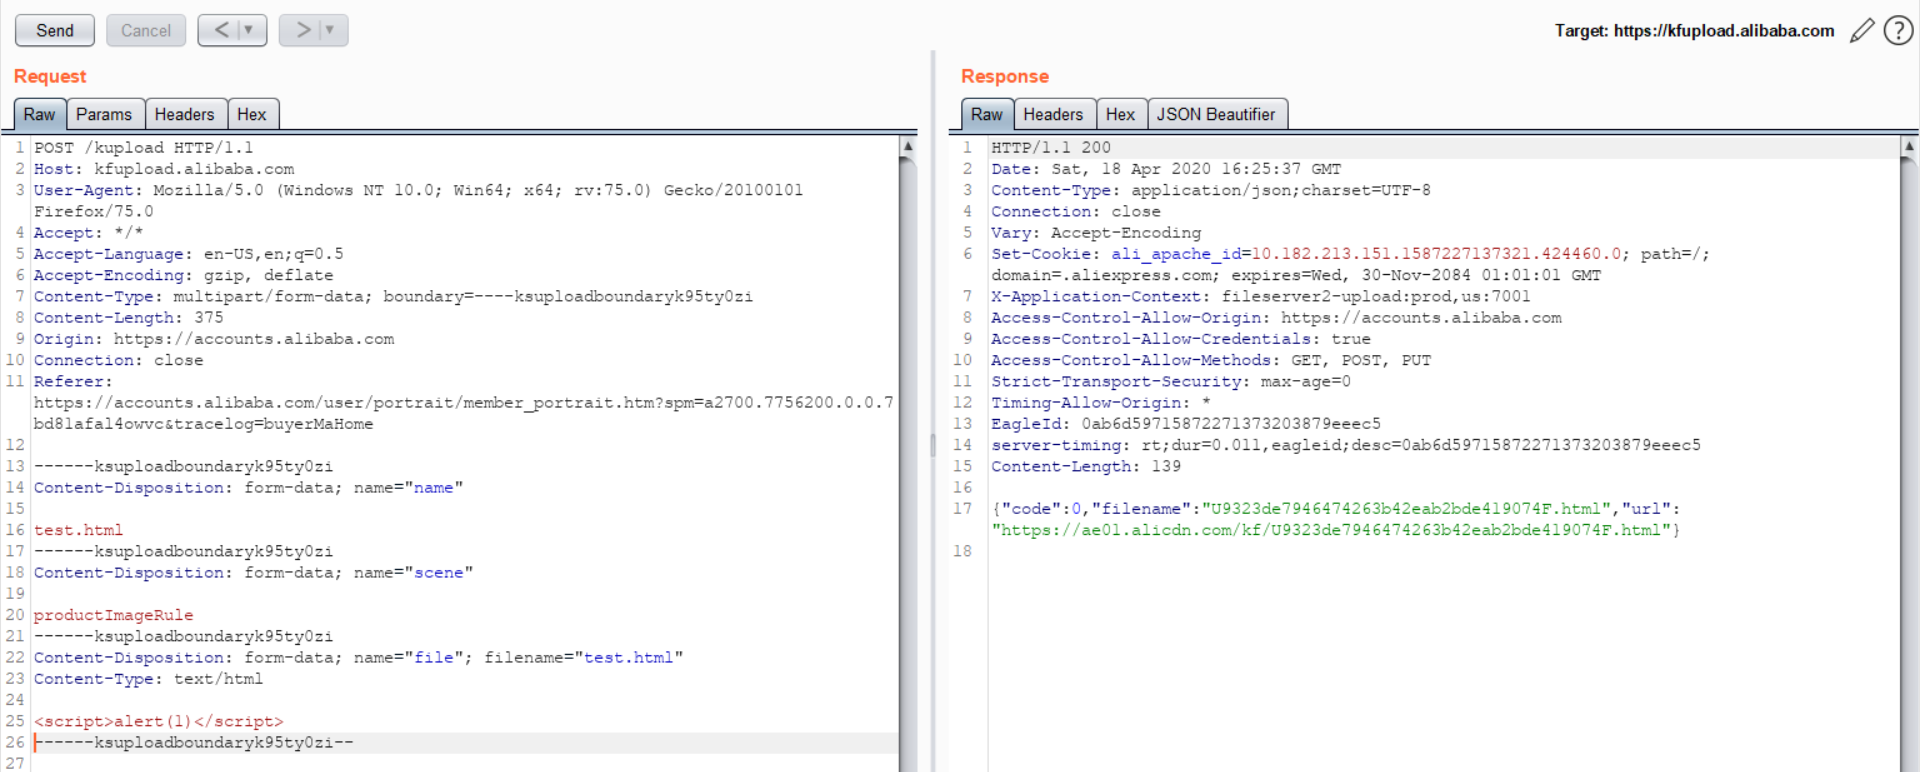Click the 'Host: kfupload.alibaba.com' header line
1920x772 pixels.
coord(164,169)
